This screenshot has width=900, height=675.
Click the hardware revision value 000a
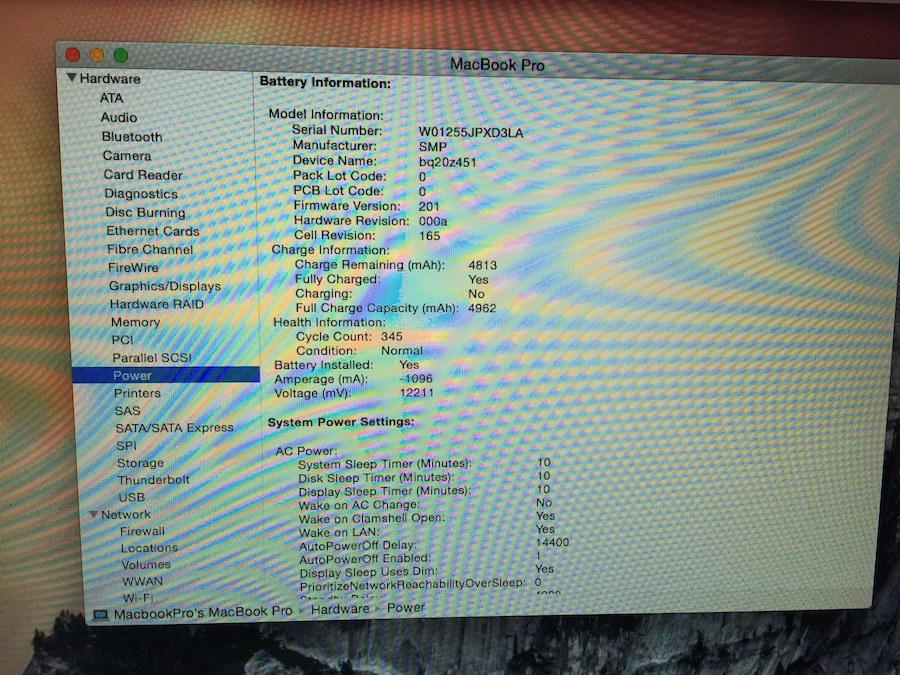click(433, 221)
